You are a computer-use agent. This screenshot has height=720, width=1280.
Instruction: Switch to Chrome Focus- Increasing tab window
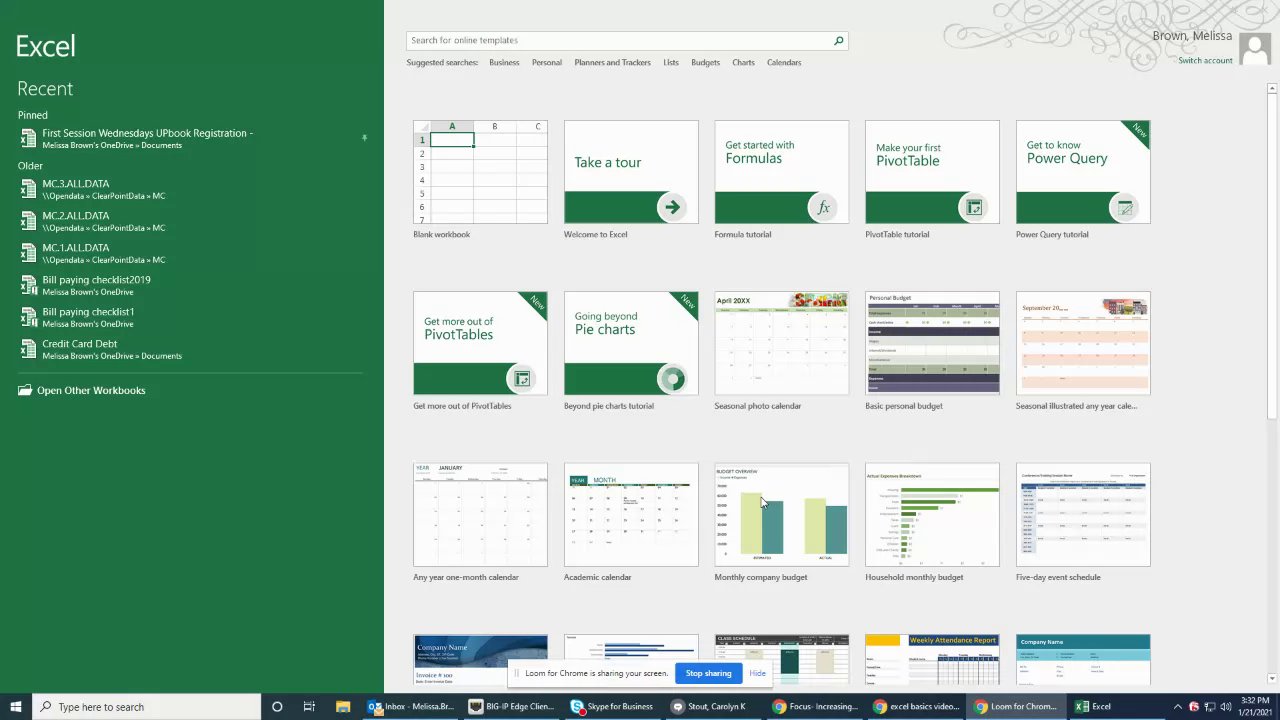click(x=816, y=707)
